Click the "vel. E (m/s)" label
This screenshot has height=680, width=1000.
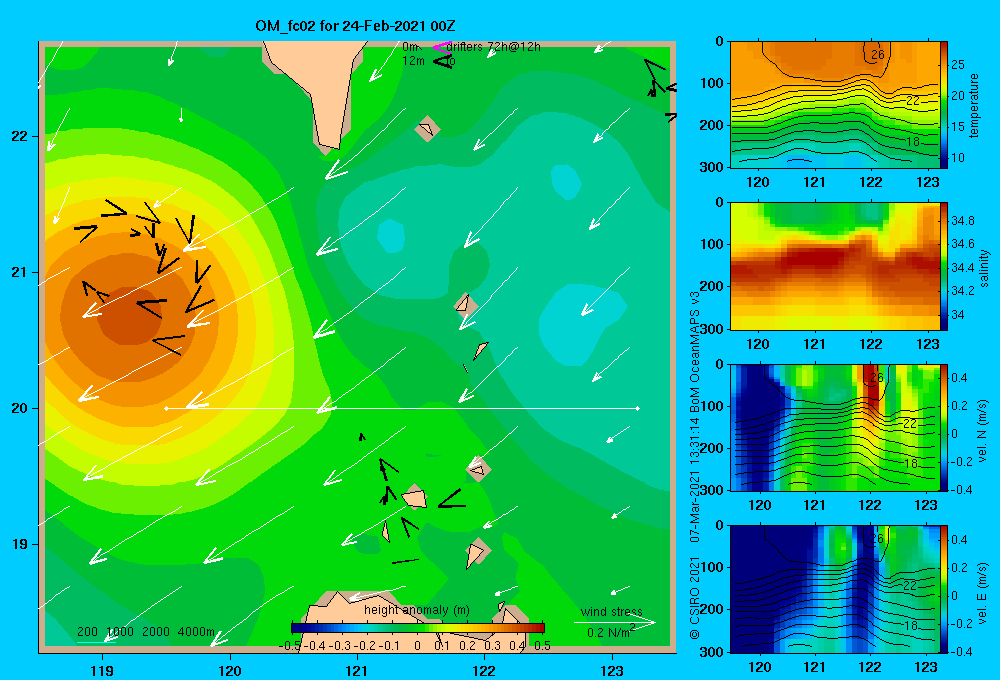pos(983,592)
